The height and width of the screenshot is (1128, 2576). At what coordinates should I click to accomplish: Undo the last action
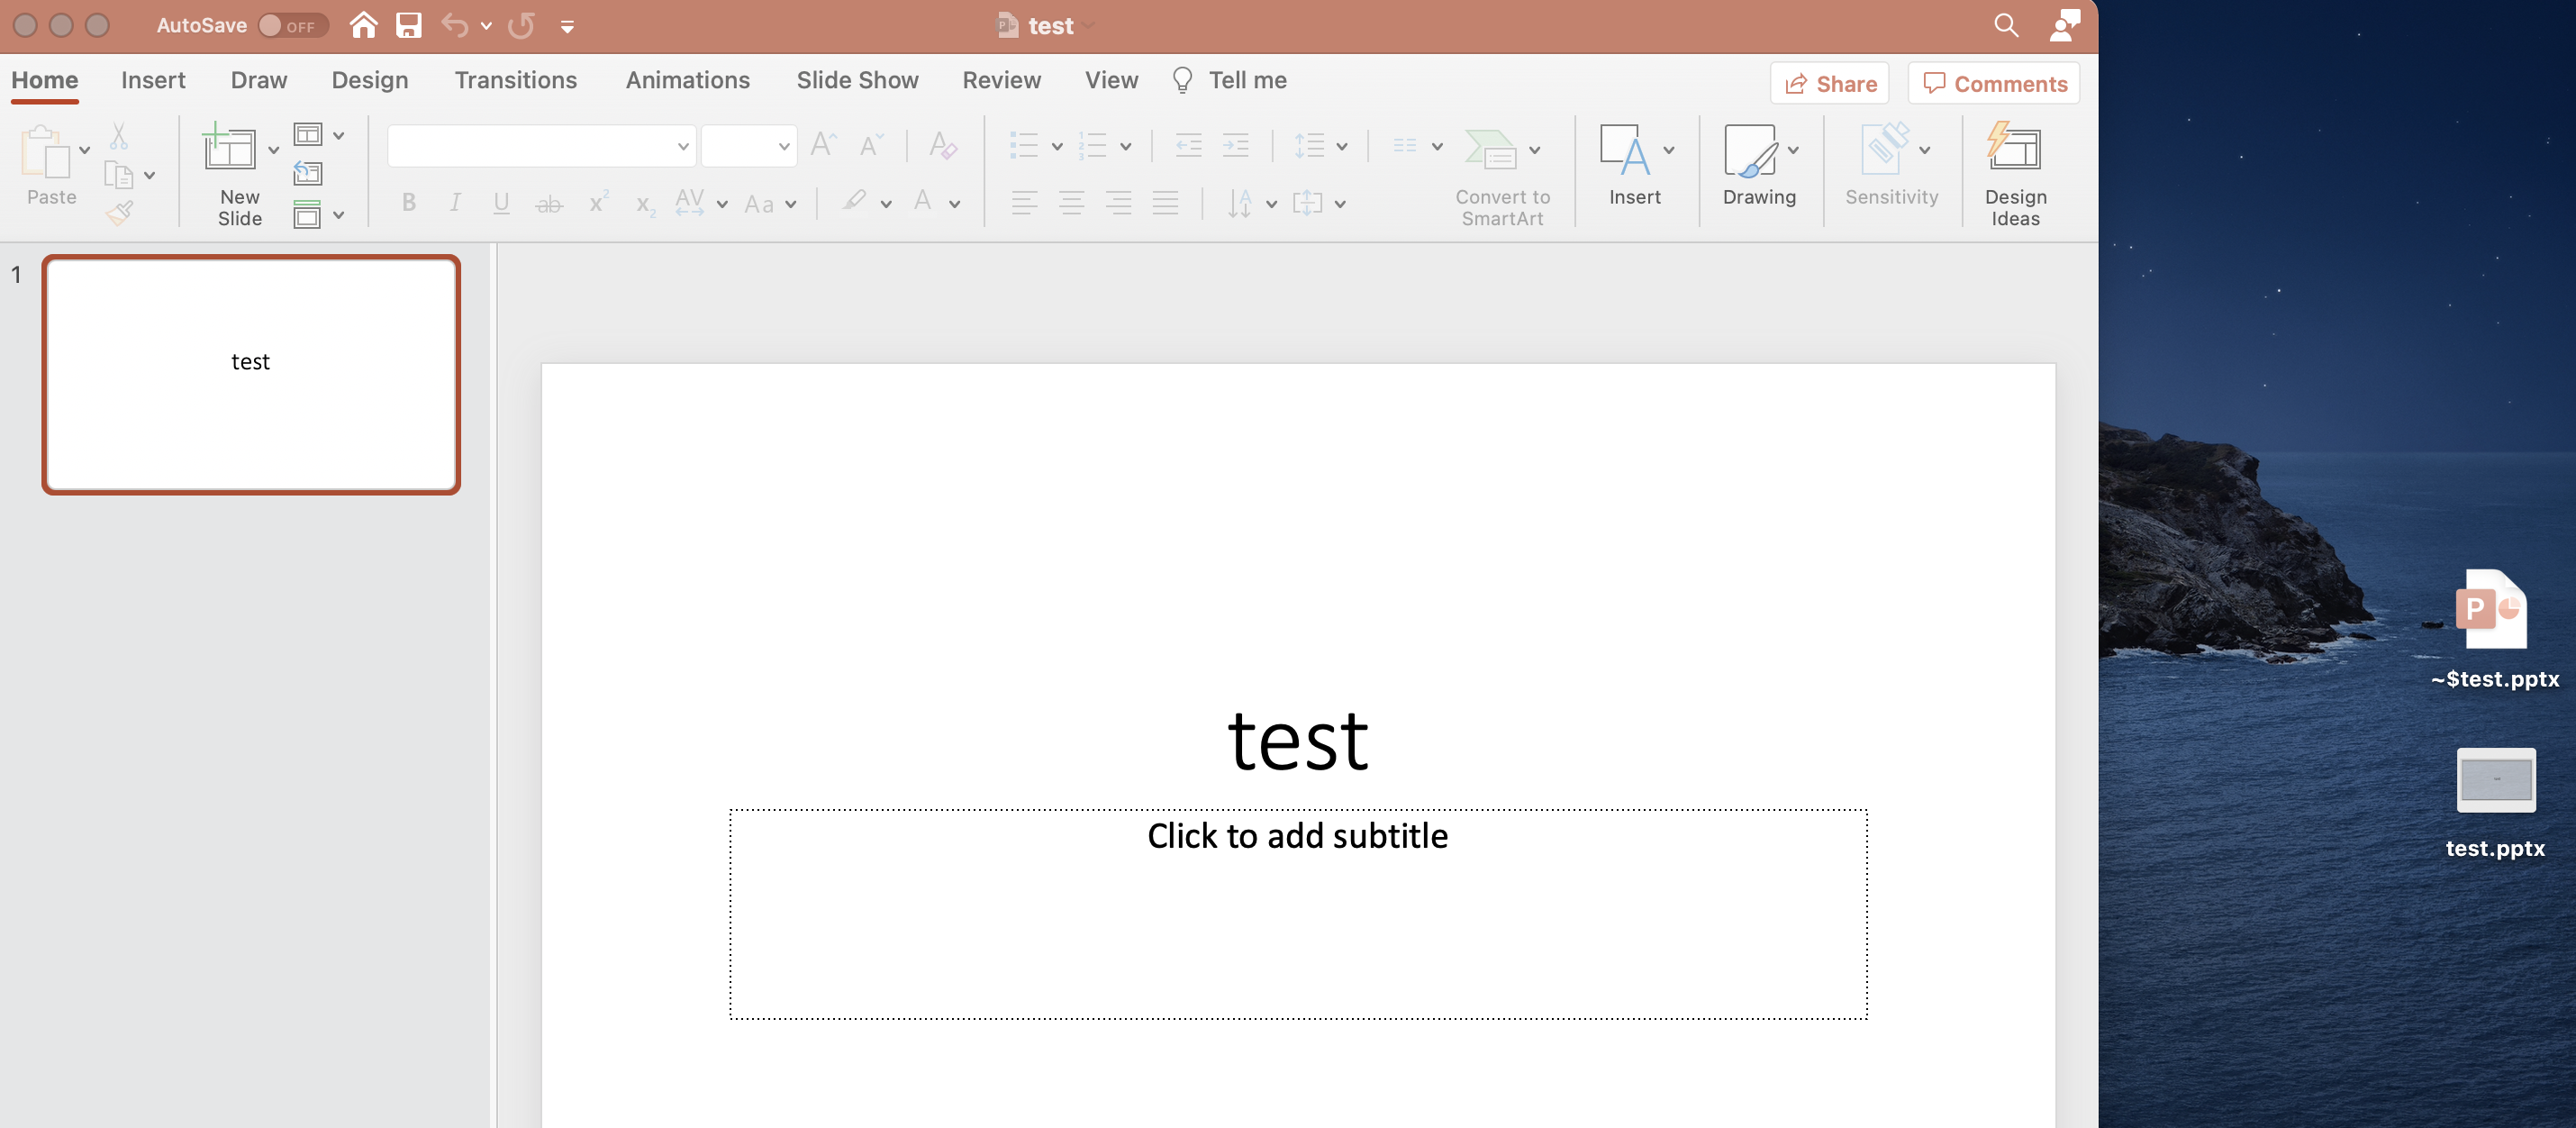(x=455, y=25)
